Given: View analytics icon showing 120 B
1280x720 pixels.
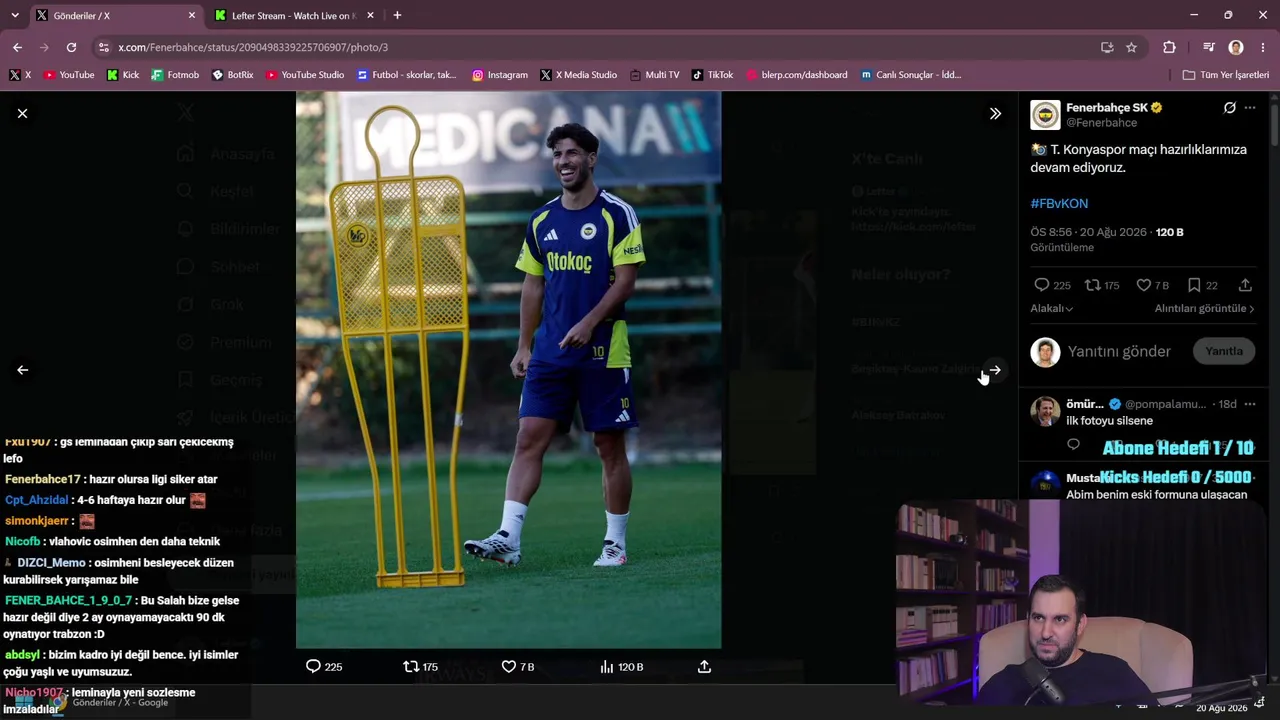Looking at the screenshot, I should coord(606,666).
